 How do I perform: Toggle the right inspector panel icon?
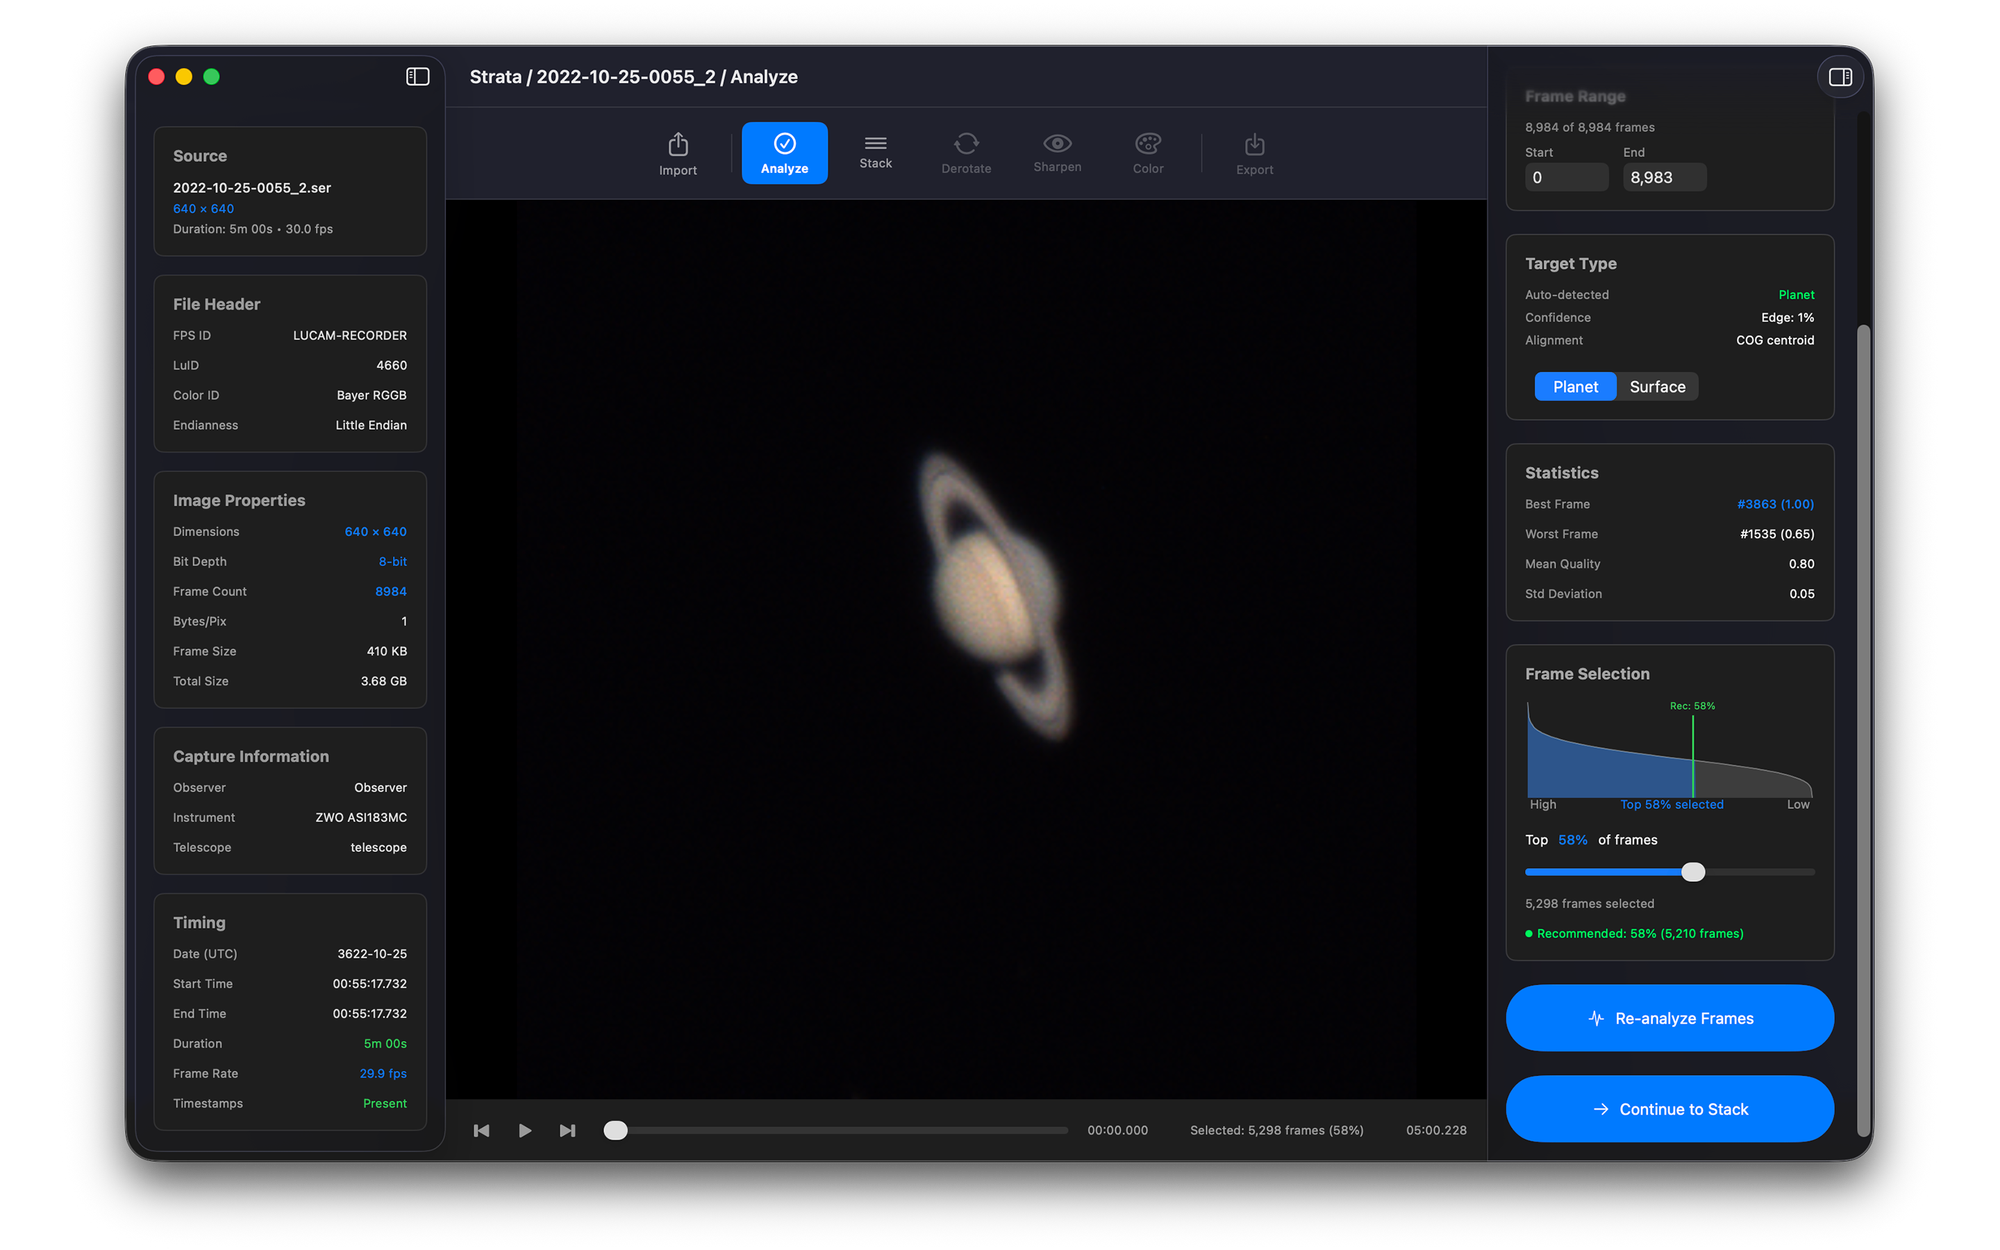(1840, 77)
